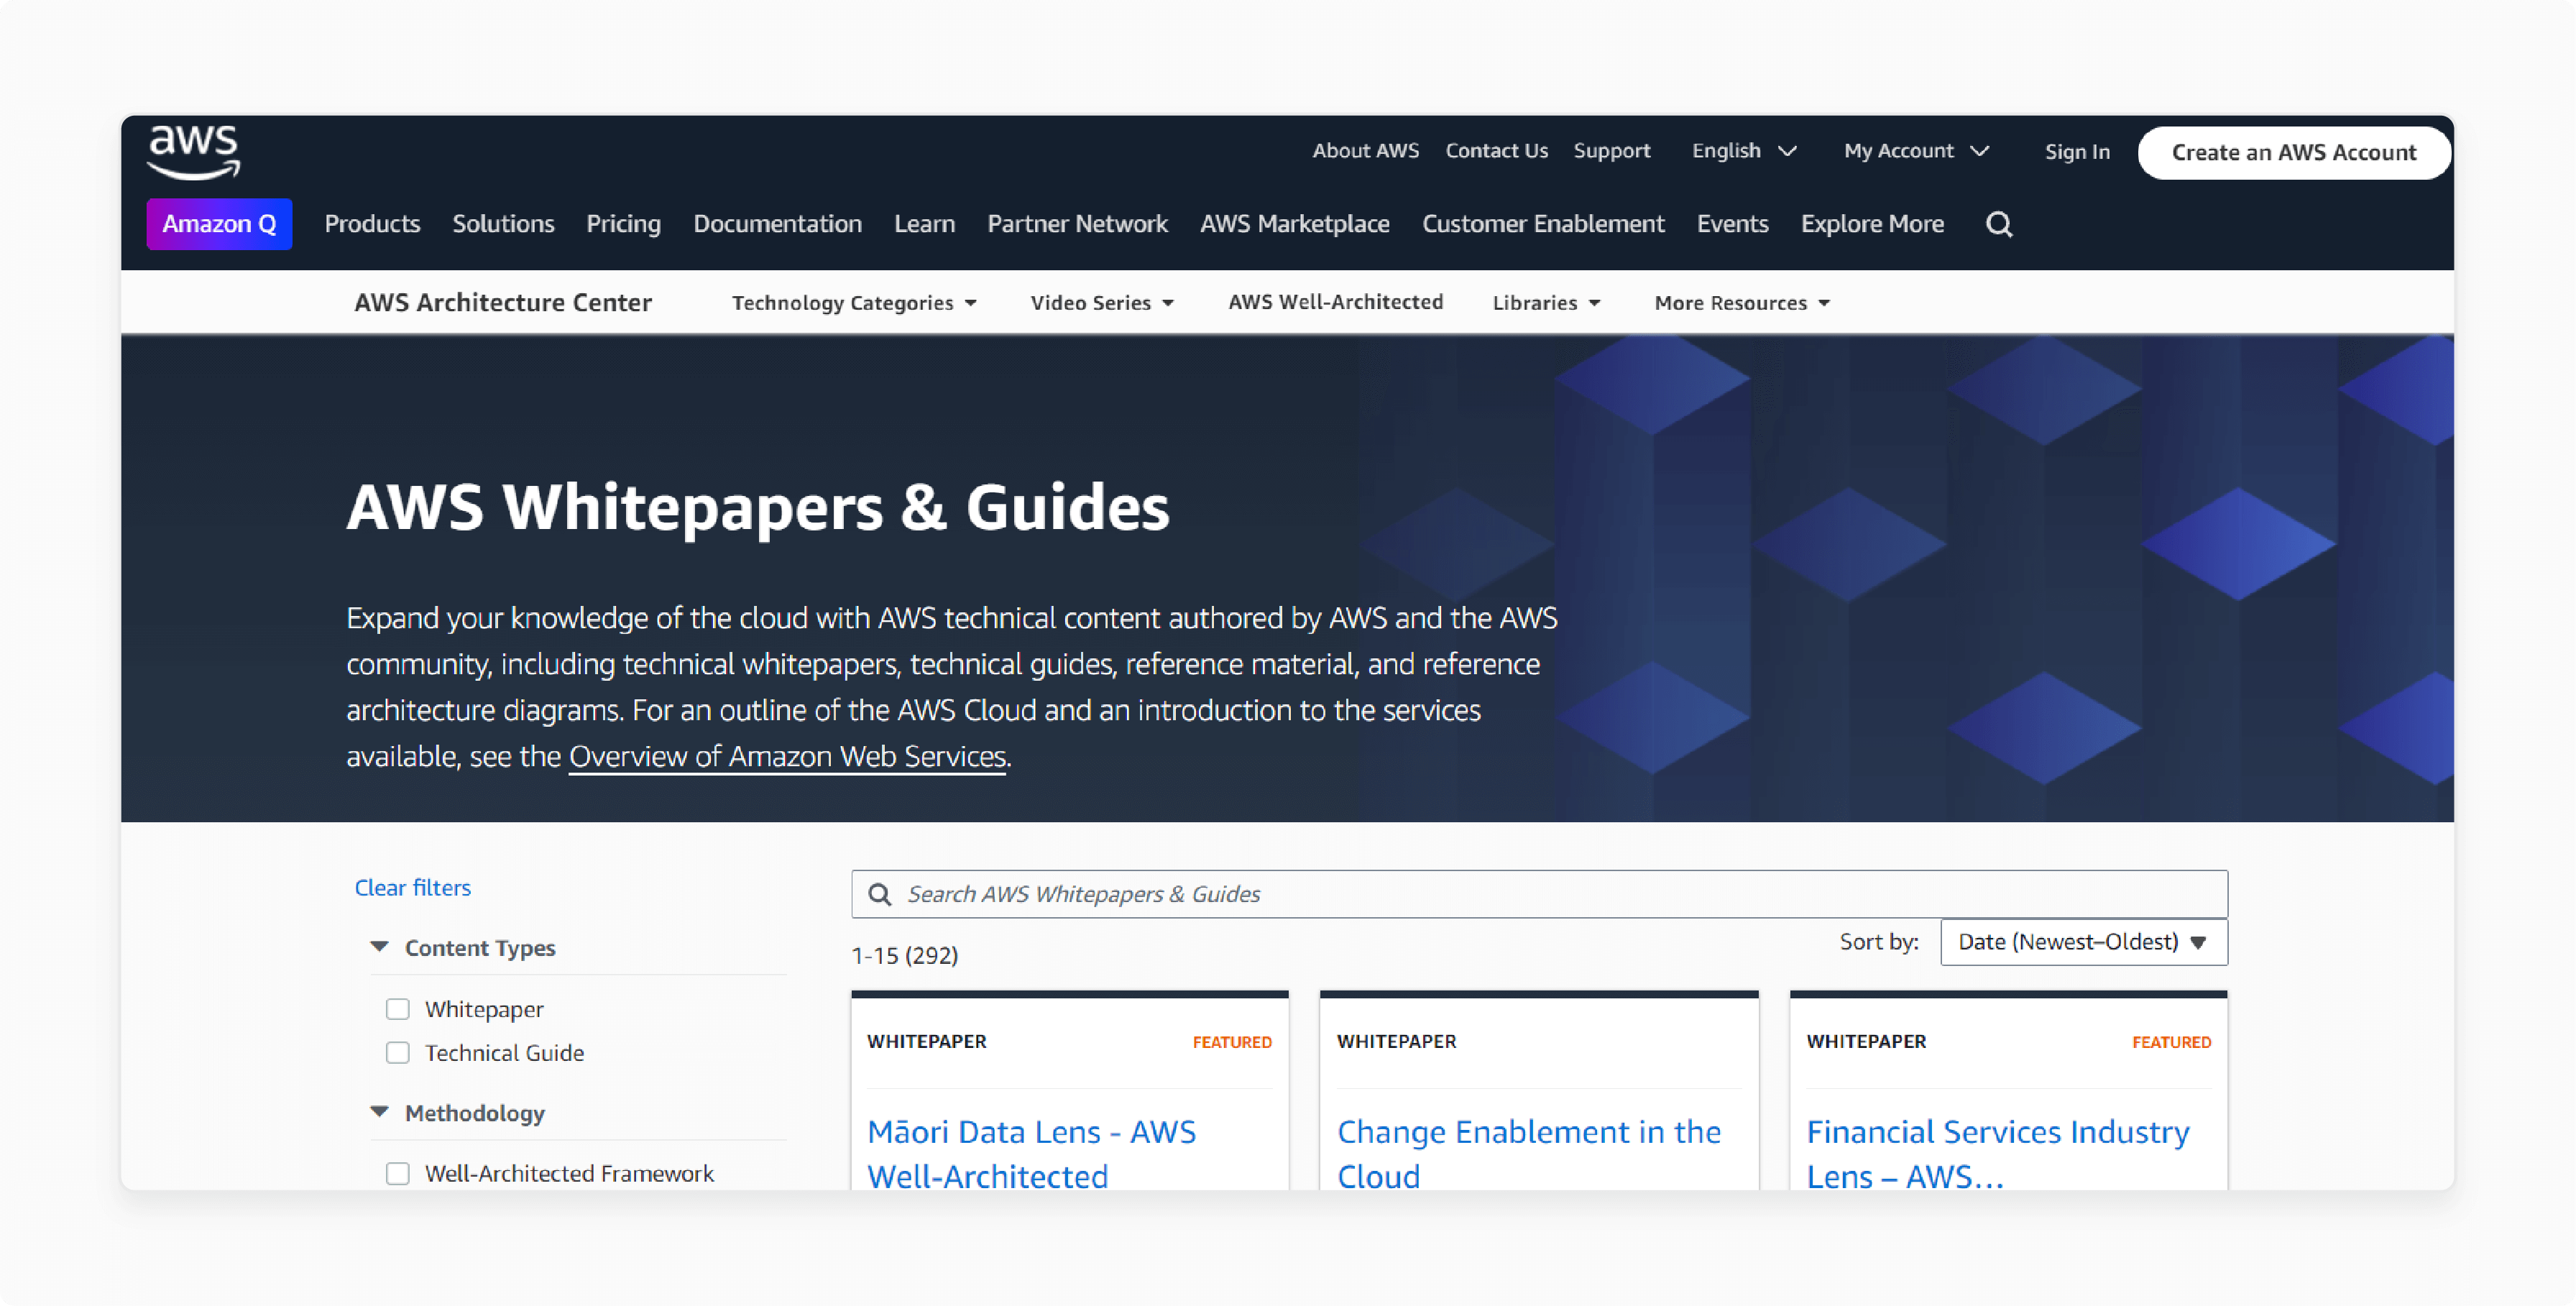Open the top navigation search icon
The height and width of the screenshot is (1306, 2576).
tap(1998, 224)
